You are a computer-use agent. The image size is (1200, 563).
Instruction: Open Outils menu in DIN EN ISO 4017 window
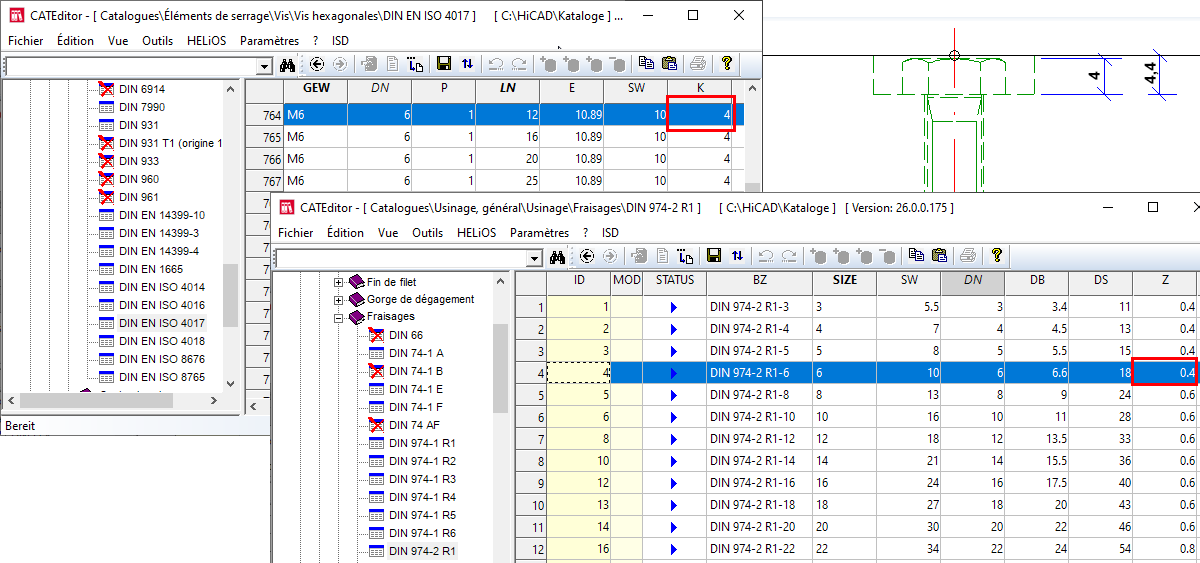point(157,41)
